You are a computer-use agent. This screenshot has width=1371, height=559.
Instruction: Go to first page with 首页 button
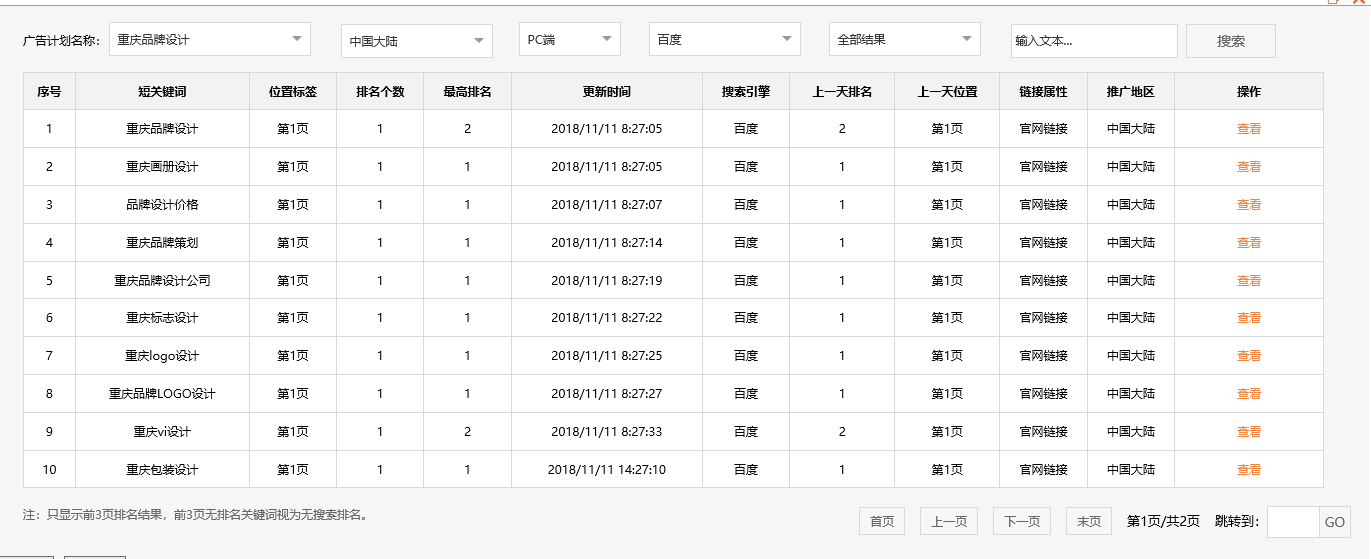tap(882, 521)
